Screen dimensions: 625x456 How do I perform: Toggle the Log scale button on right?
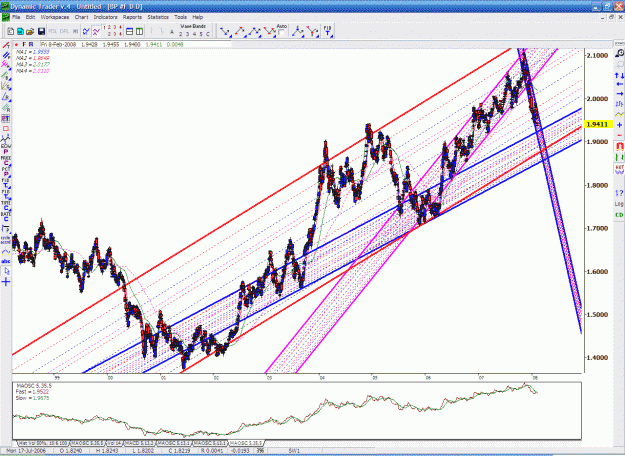(619, 204)
